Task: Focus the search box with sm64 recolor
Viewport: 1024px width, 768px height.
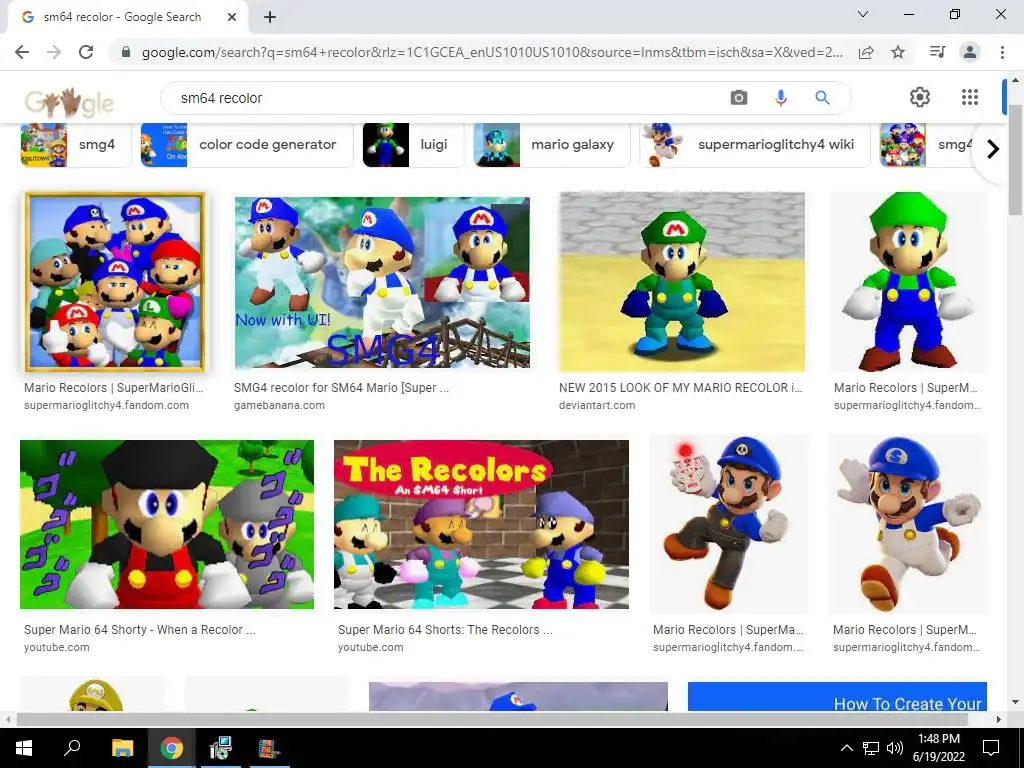Action: [x=444, y=98]
